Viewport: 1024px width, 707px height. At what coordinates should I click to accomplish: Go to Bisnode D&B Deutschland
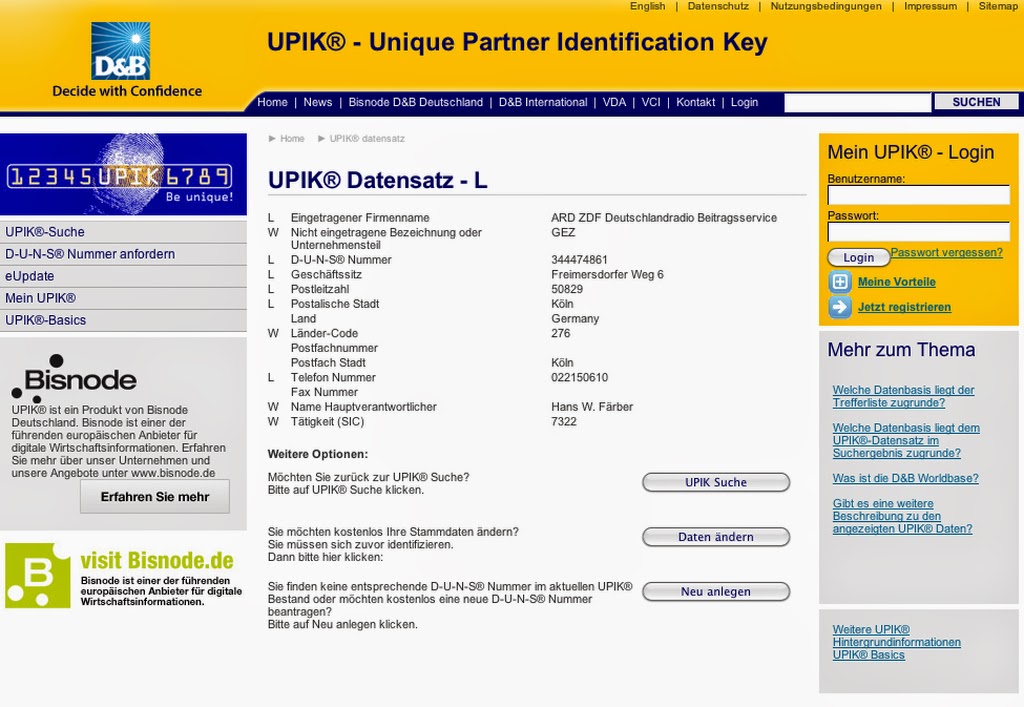pyautogui.click(x=415, y=102)
